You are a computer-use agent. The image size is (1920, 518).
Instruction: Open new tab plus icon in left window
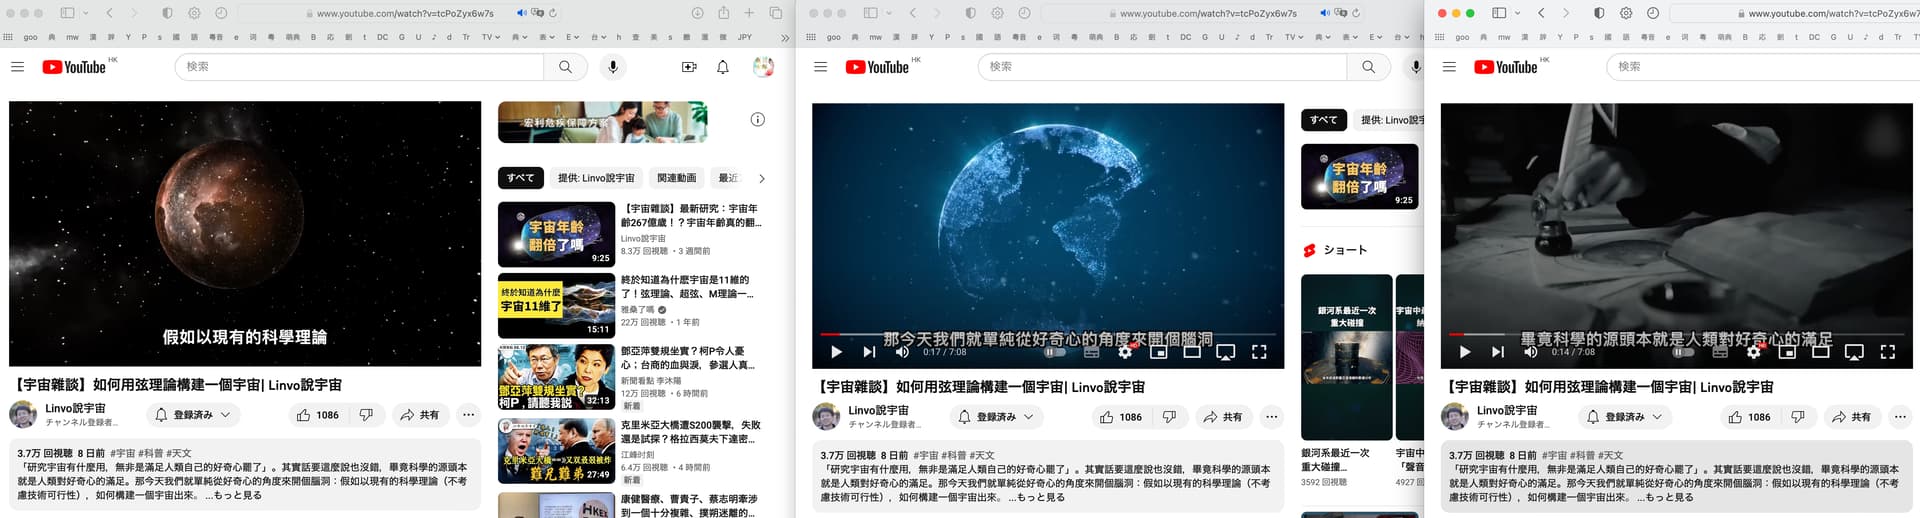(x=749, y=13)
